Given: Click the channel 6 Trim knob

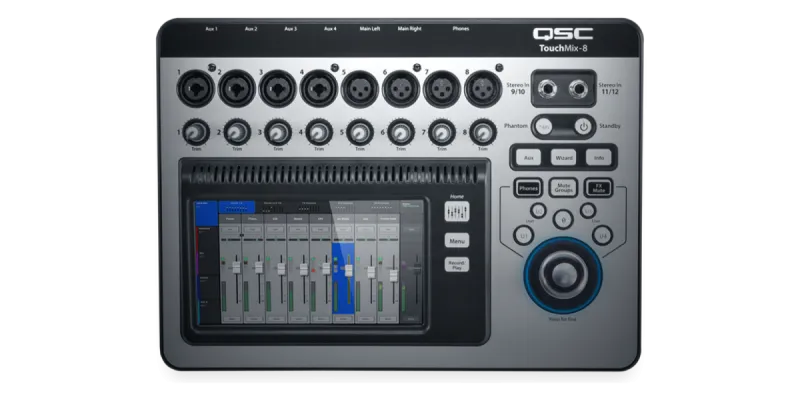Looking at the screenshot, I should (x=401, y=133).
